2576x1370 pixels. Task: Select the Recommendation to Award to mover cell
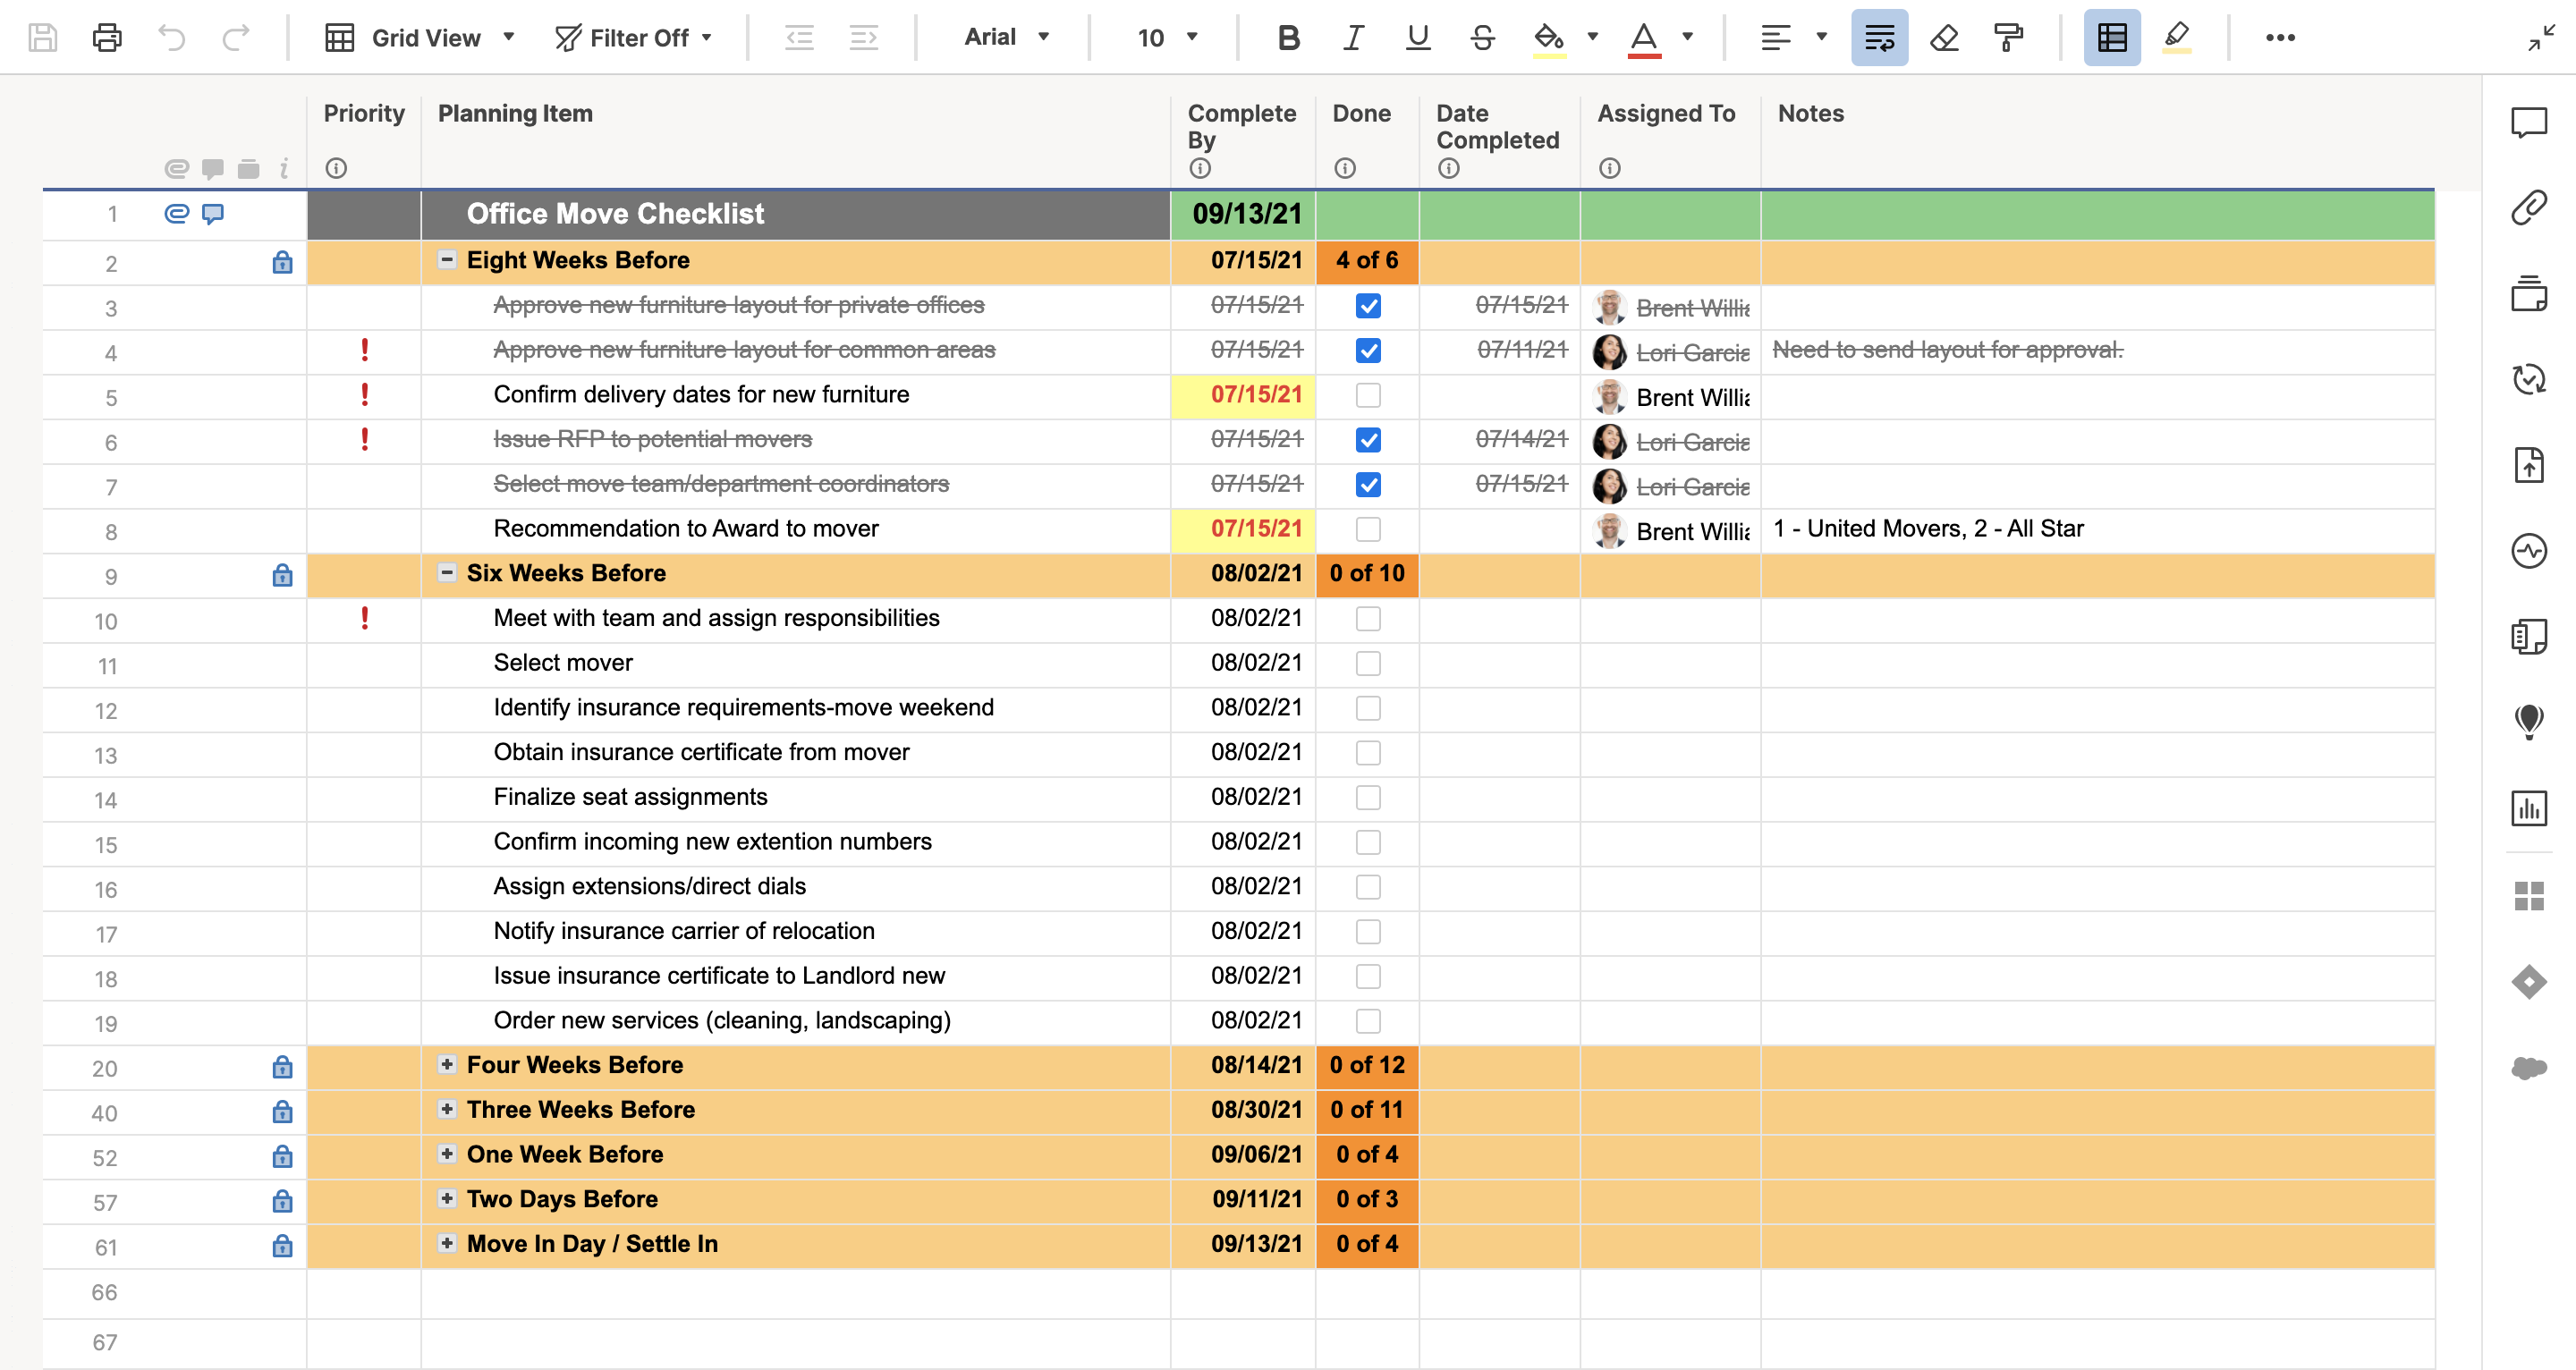click(x=686, y=529)
